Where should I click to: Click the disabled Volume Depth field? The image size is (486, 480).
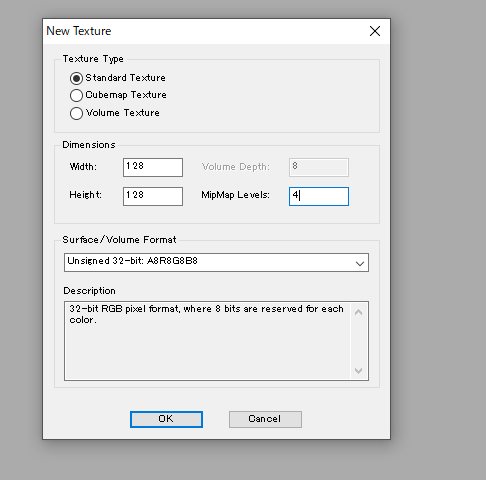point(319,167)
